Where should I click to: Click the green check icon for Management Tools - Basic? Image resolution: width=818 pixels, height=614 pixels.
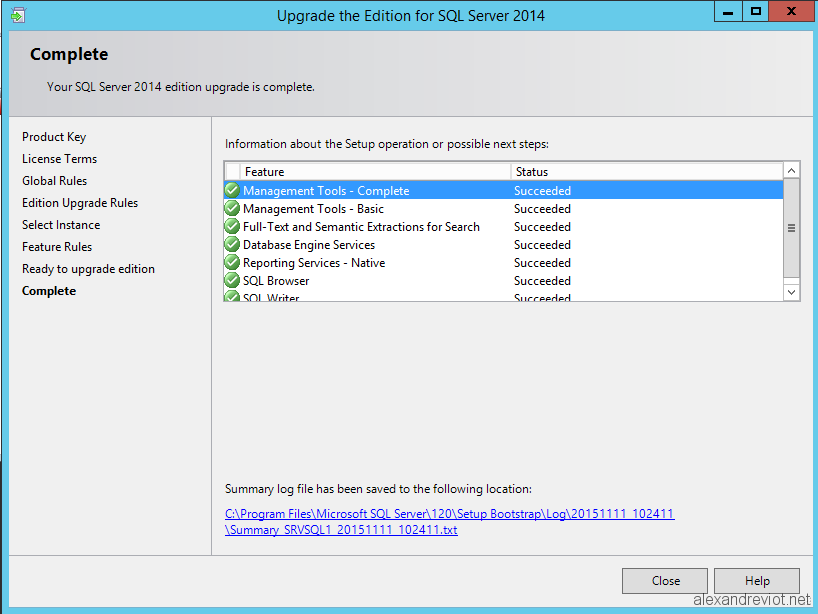tap(232, 209)
